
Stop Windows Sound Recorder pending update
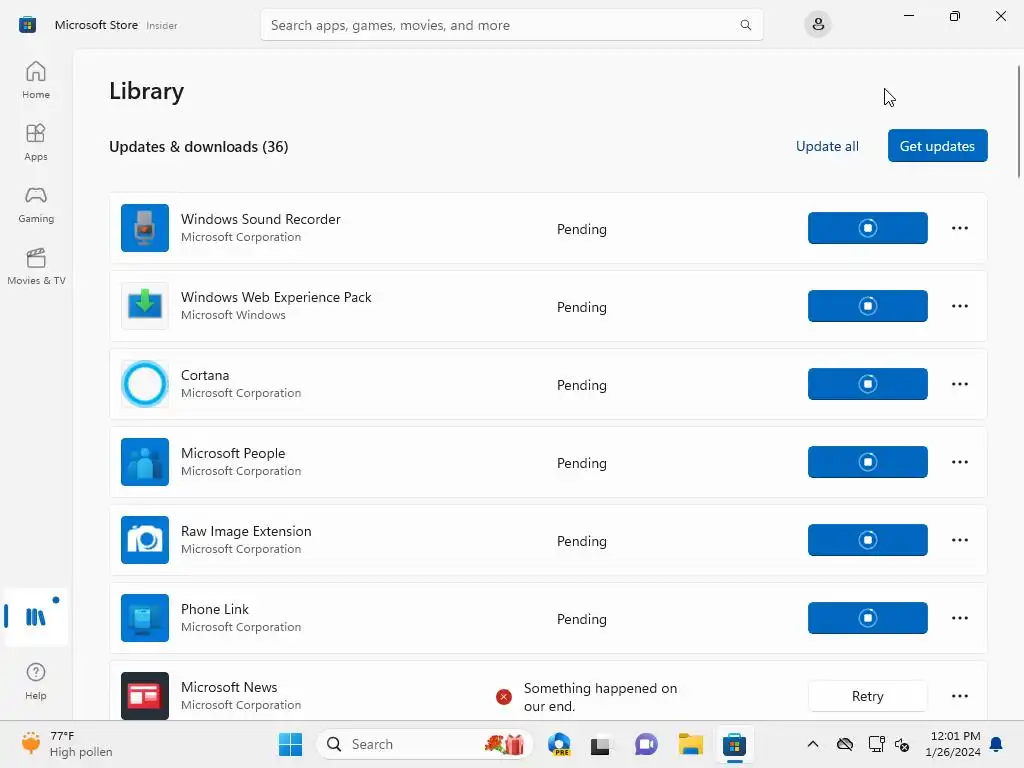pyautogui.click(x=867, y=228)
